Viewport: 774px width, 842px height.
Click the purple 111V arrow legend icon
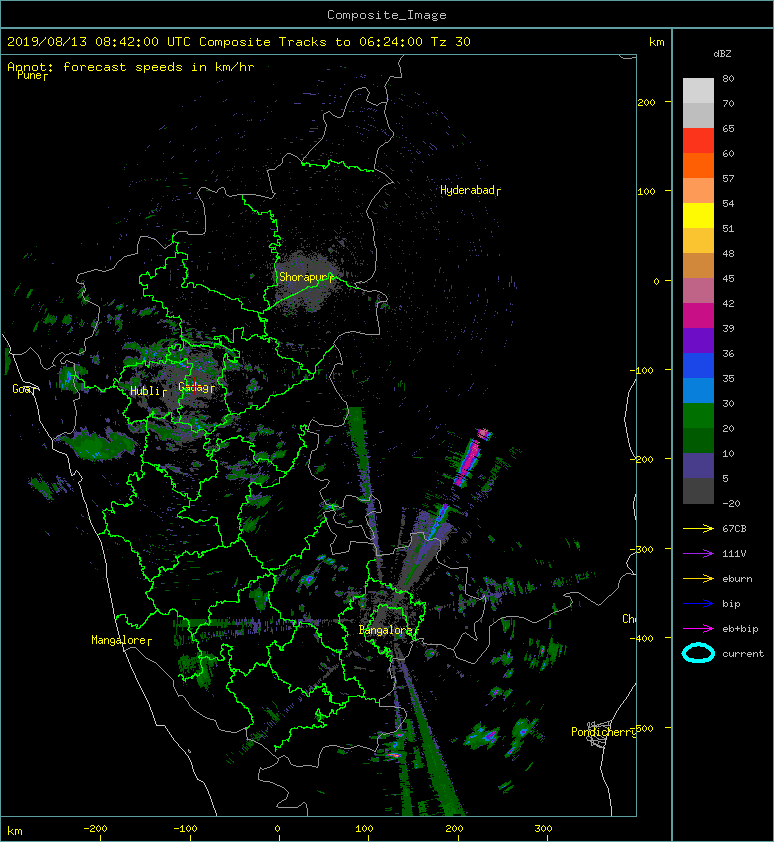click(x=698, y=554)
